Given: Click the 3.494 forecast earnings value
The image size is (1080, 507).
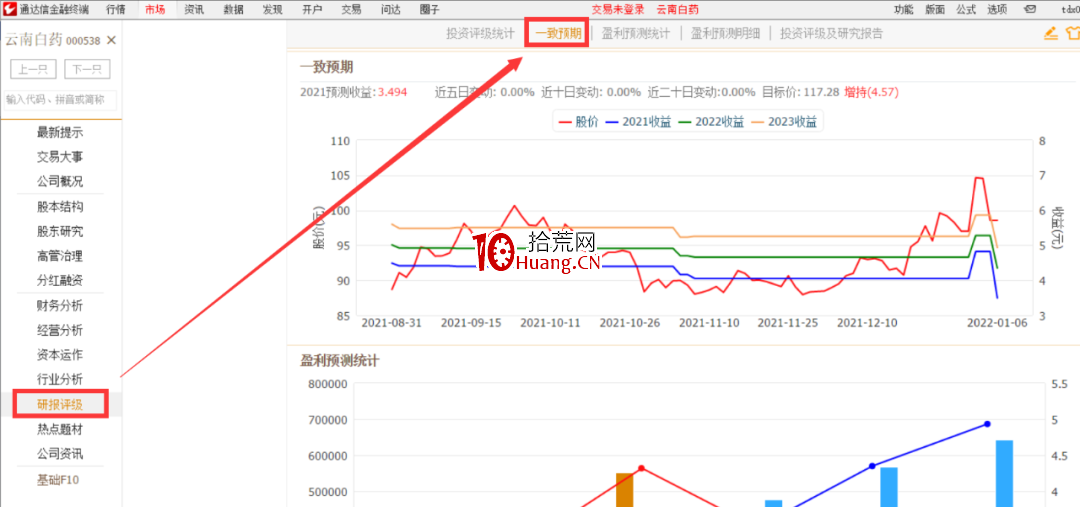Looking at the screenshot, I should click(x=393, y=92).
